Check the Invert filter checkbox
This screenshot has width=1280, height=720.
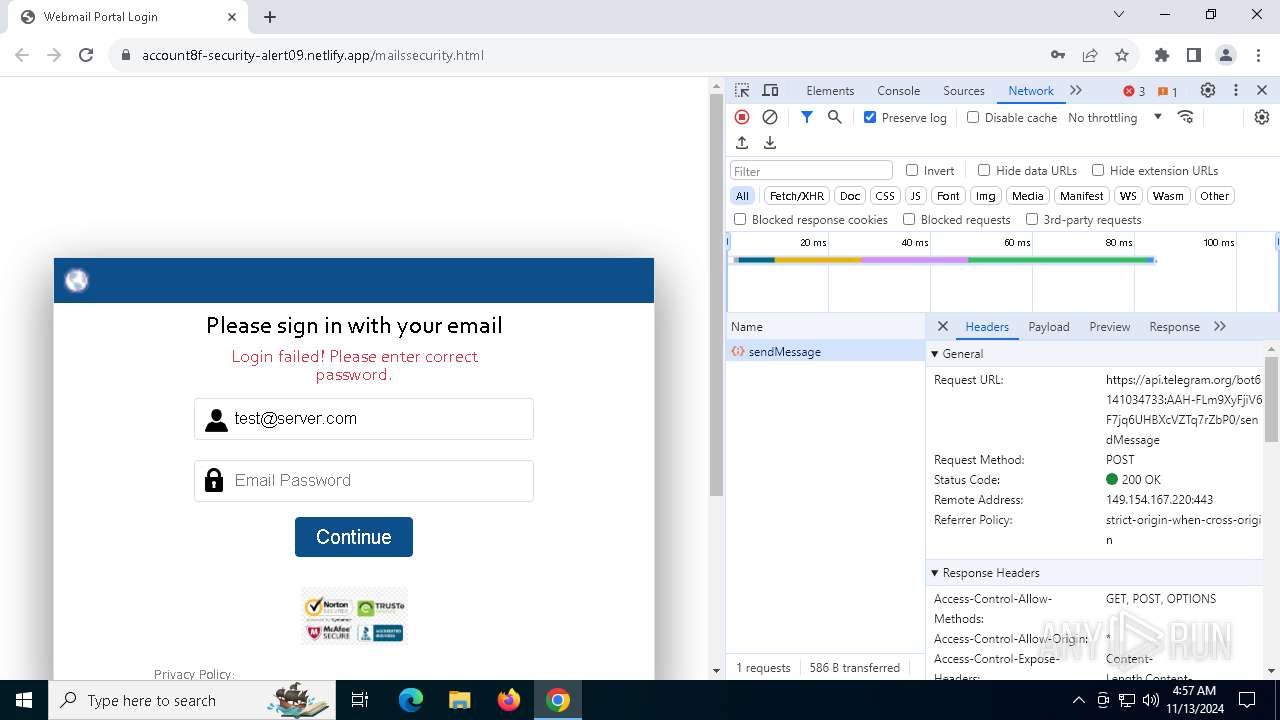click(912, 170)
